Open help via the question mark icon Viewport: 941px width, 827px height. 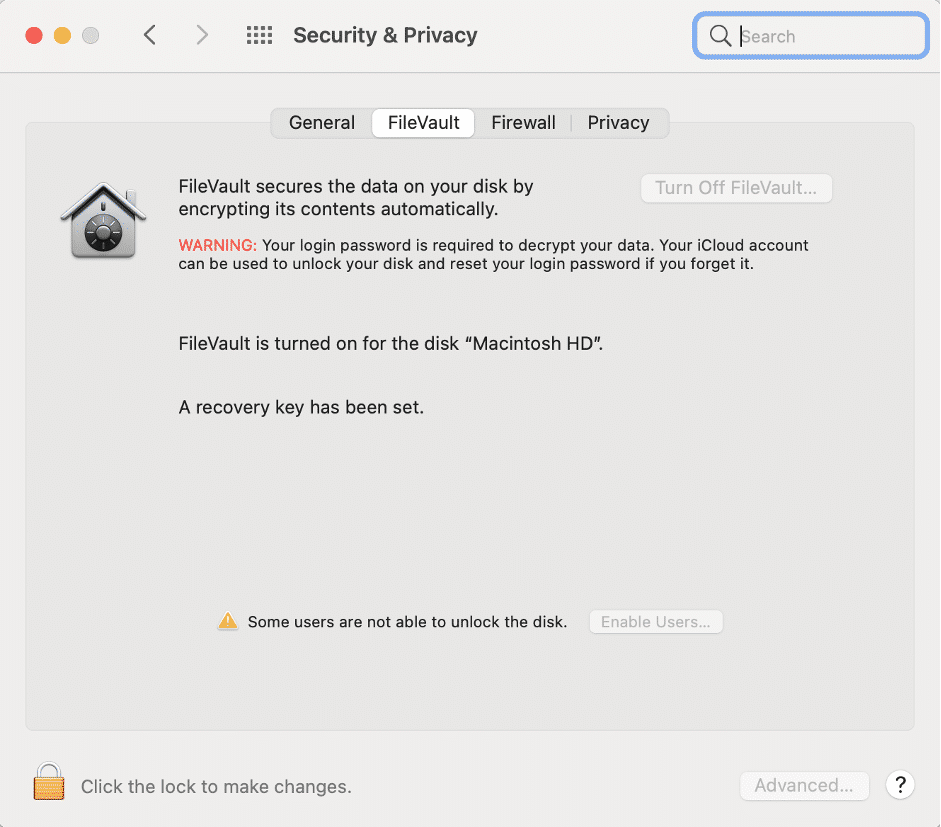tap(899, 786)
